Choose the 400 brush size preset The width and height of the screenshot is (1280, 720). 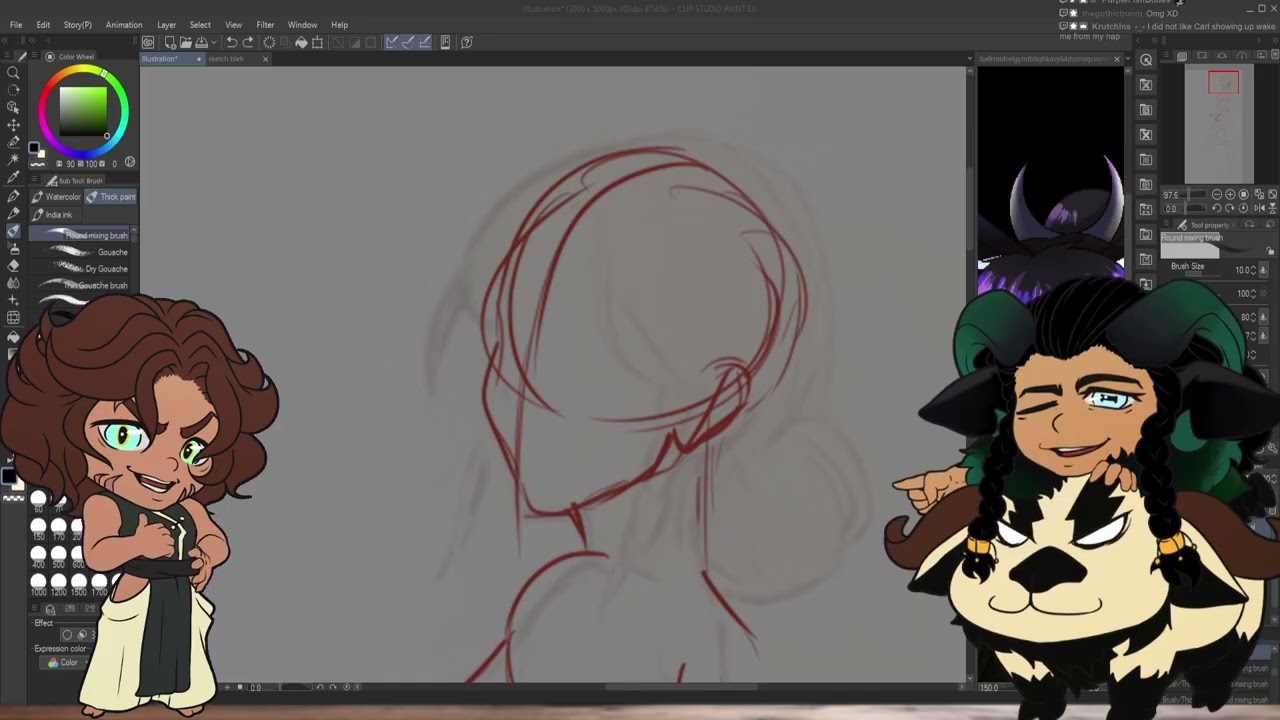point(39,555)
